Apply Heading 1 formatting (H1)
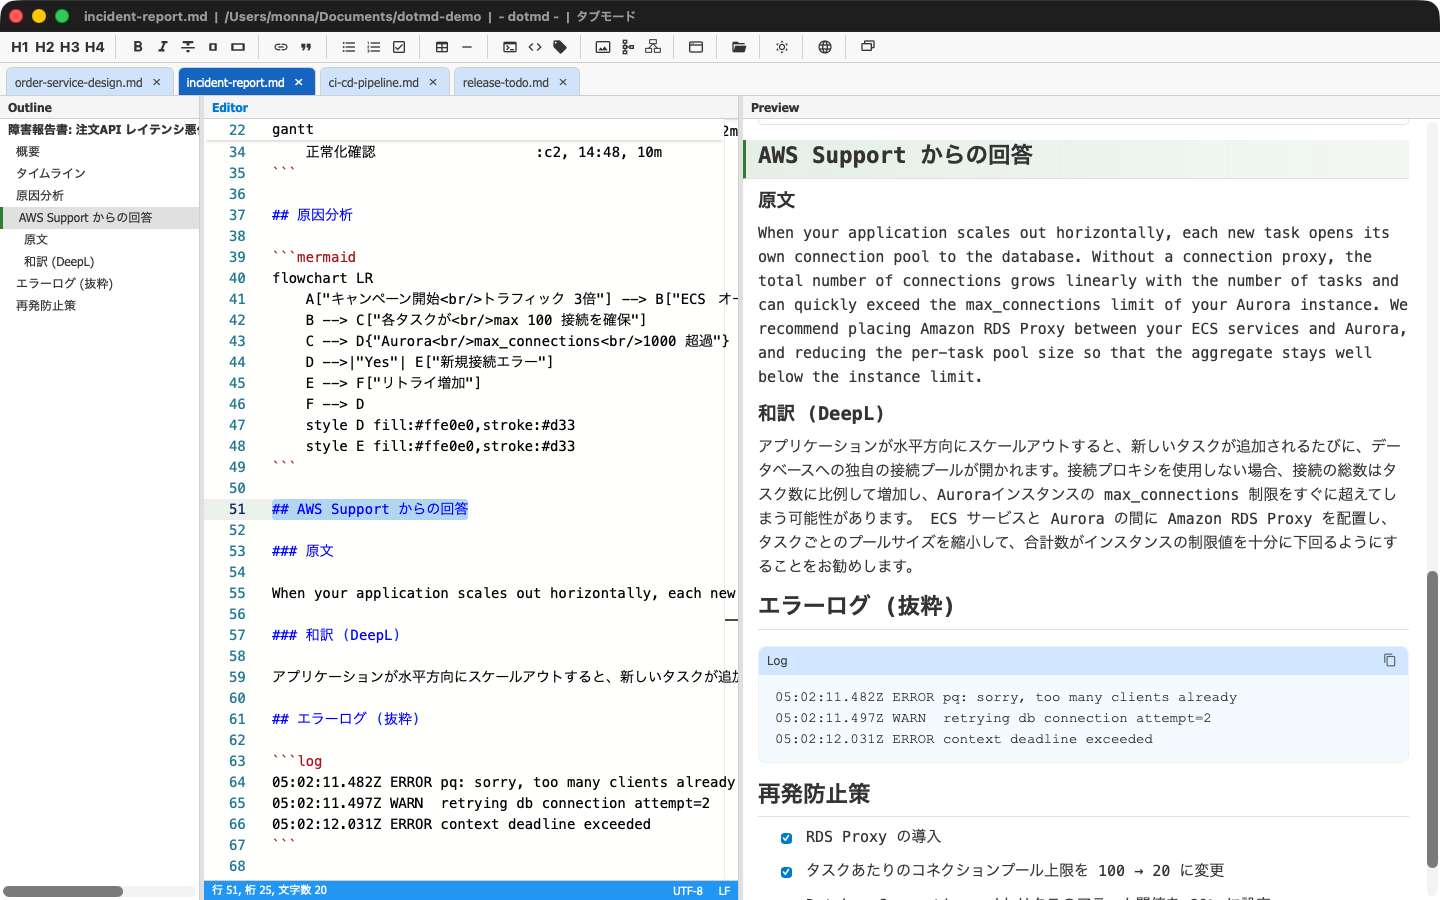The height and width of the screenshot is (900, 1440). pyautogui.click(x=20, y=47)
